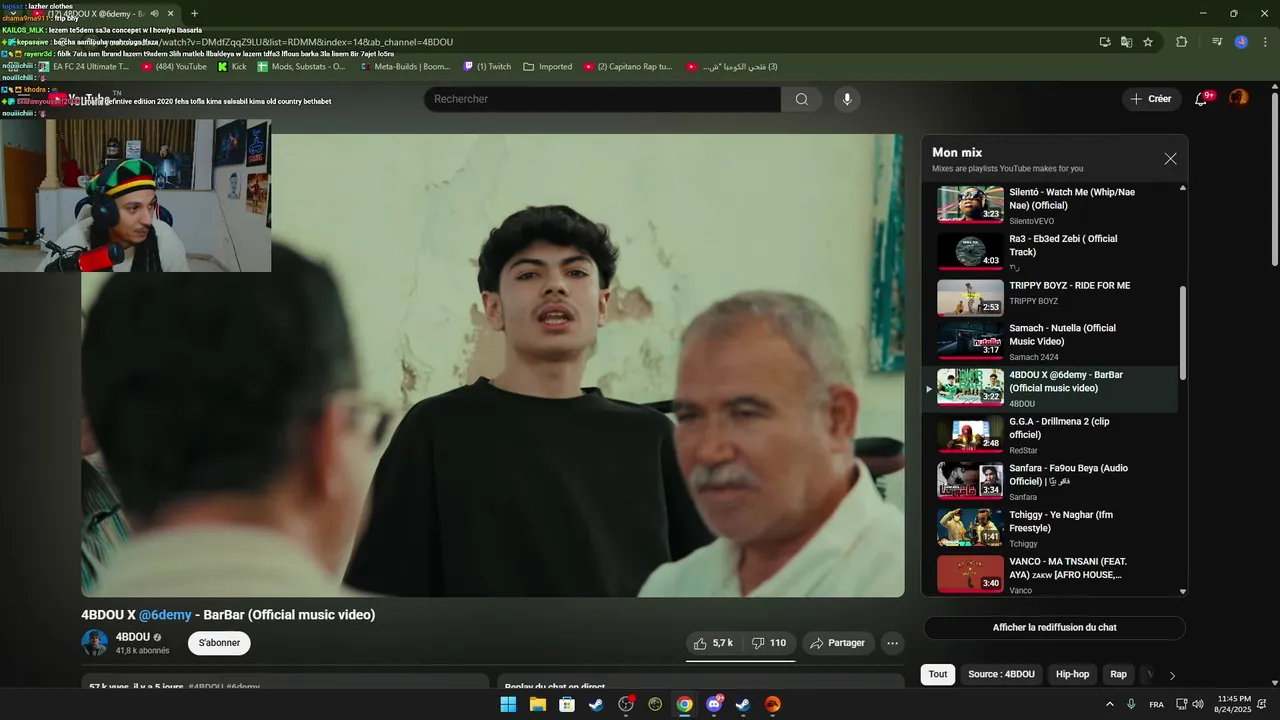
Task: Open (2) Capitano Rap bookmark
Action: click(x=628, y=67)
